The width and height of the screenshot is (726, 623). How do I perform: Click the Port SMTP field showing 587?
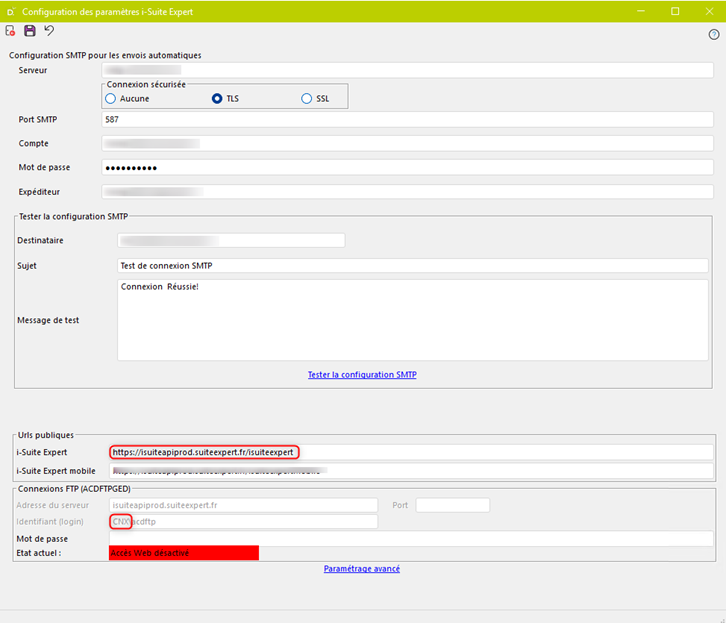(407, 120)
